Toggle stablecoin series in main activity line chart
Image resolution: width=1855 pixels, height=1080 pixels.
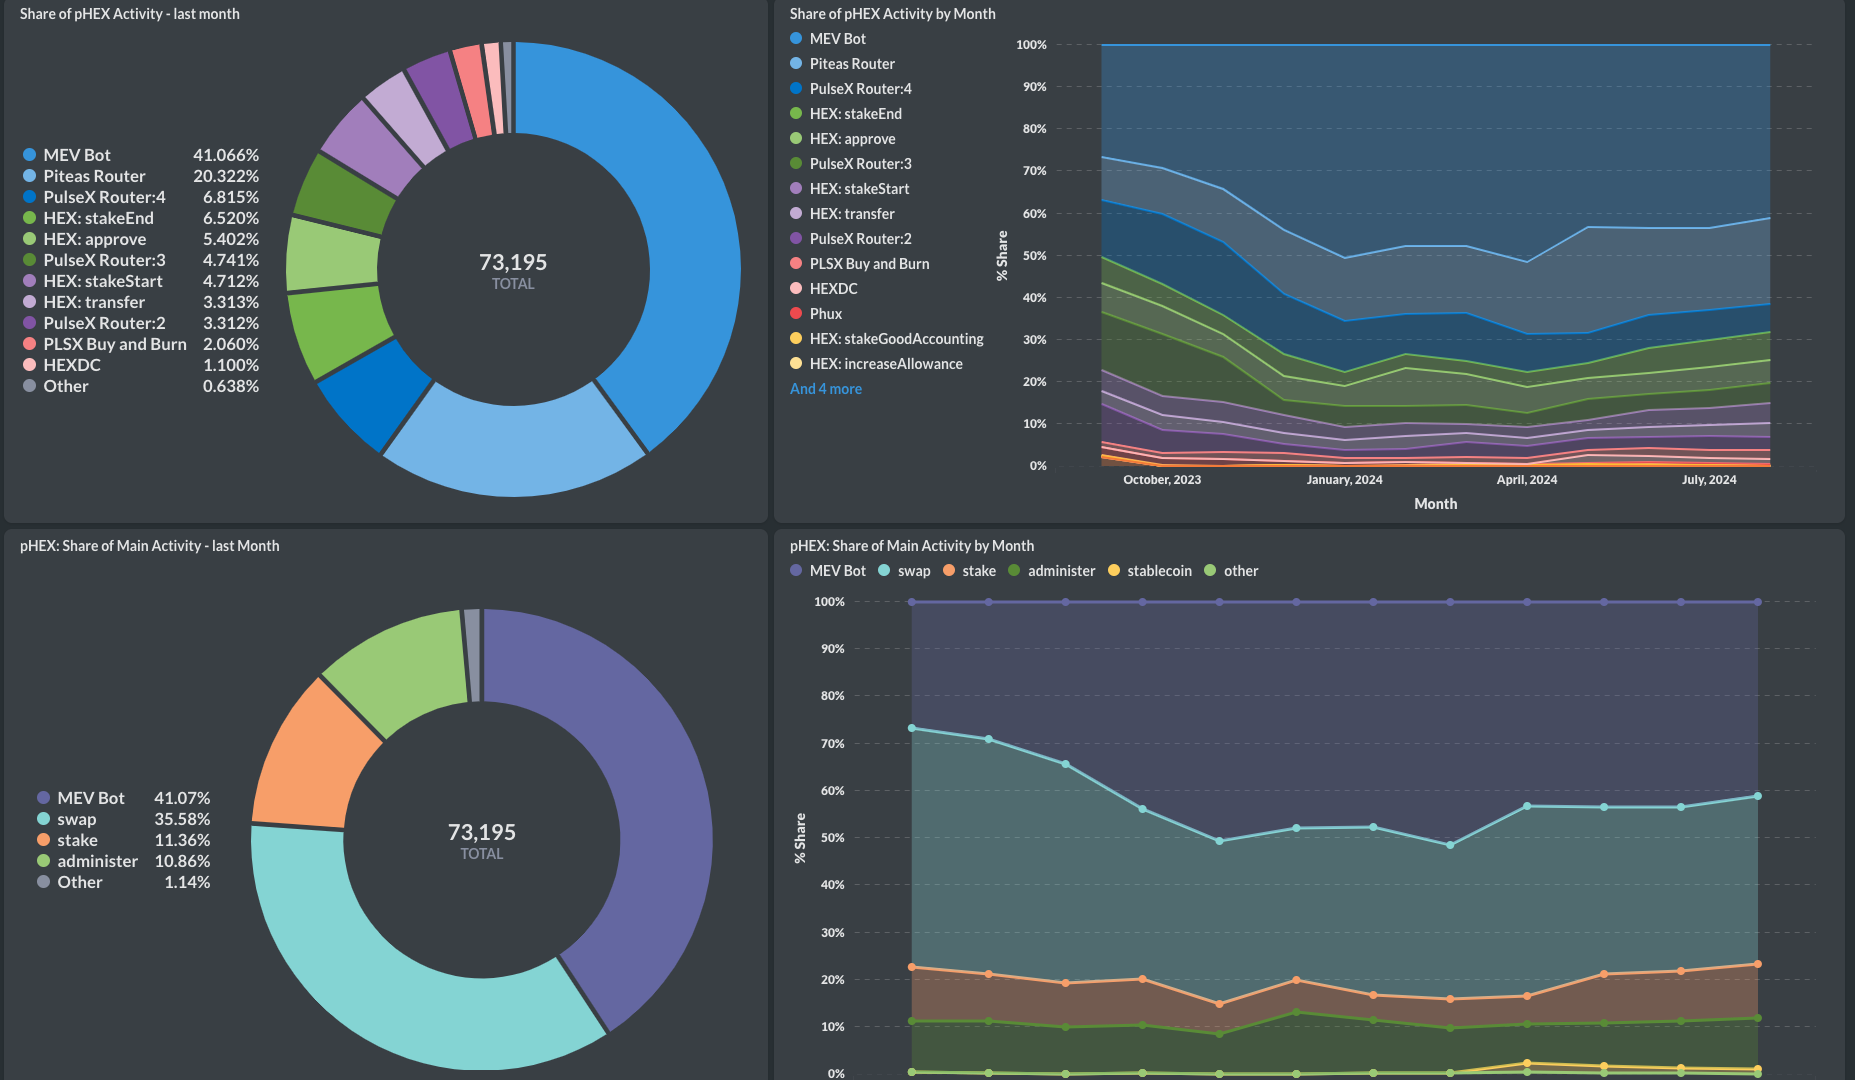click(x=1150, y=571)
